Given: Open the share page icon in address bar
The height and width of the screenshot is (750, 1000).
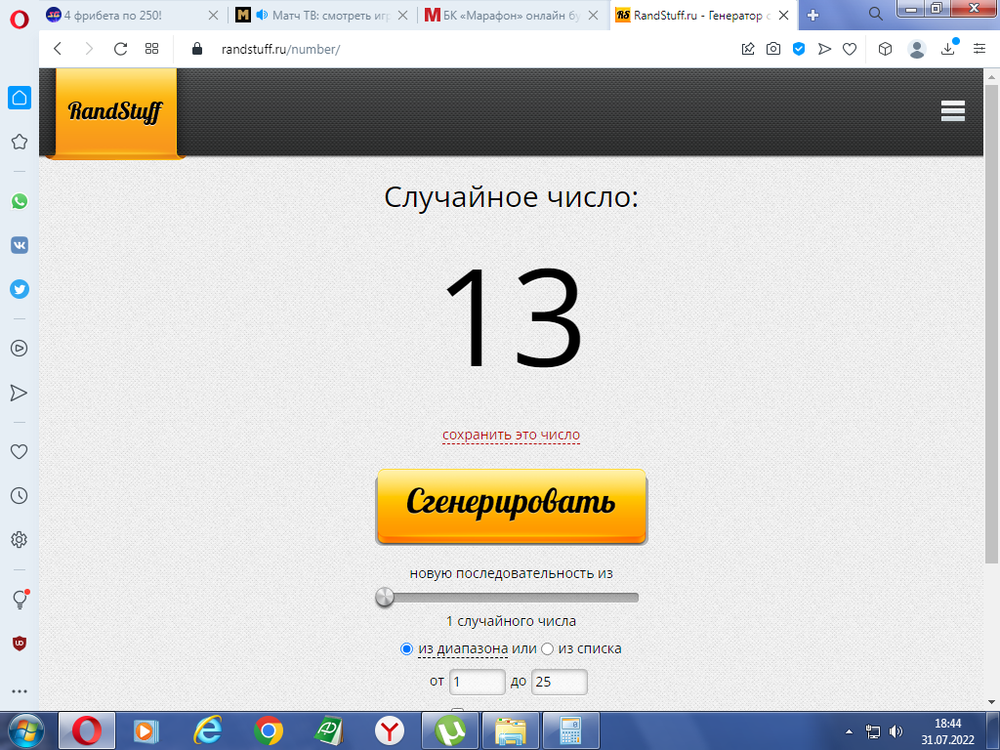Looking at the screenshot, I should coord(748,49).
